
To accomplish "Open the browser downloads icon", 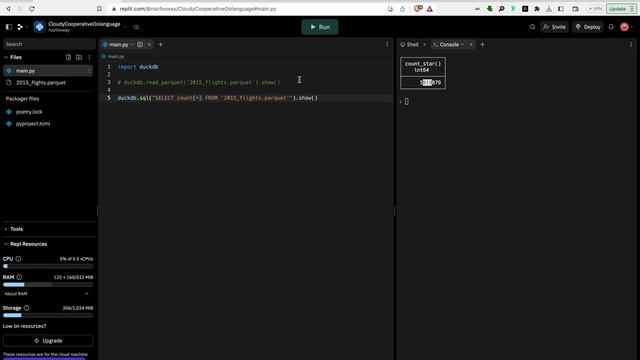I will pyautogui.click(x=549, y=9).
